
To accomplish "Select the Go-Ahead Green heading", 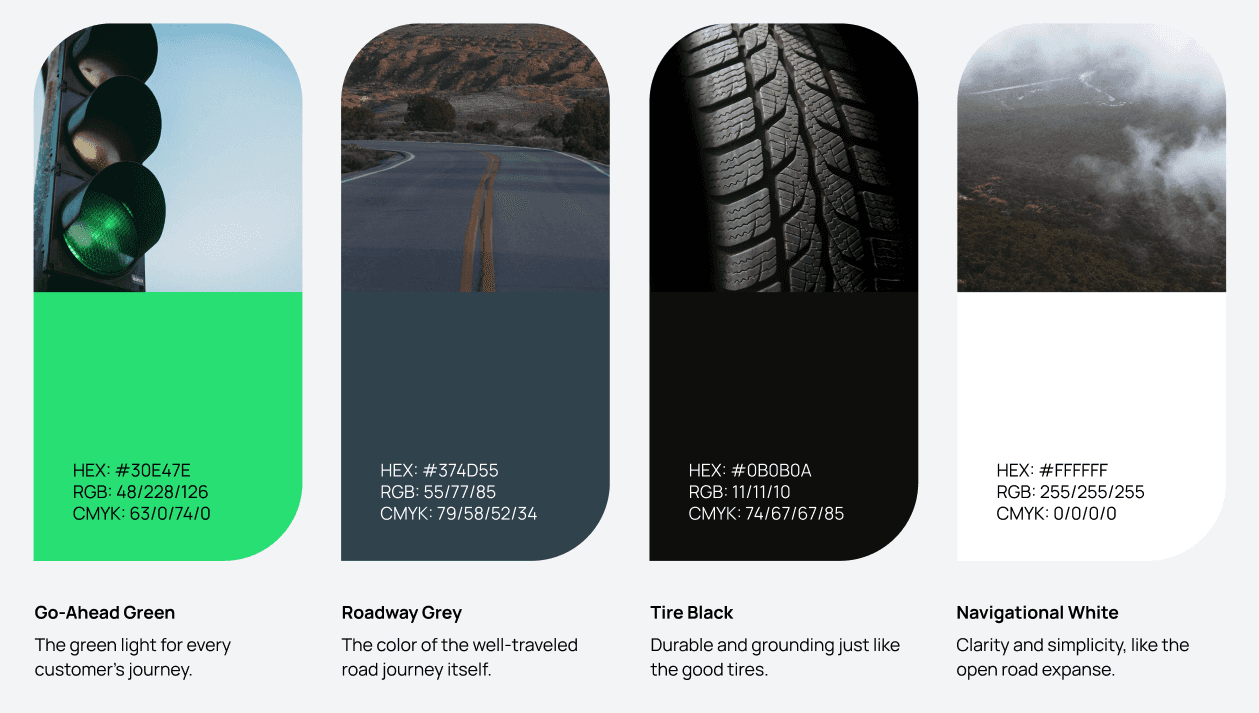I will click(105, 613).
